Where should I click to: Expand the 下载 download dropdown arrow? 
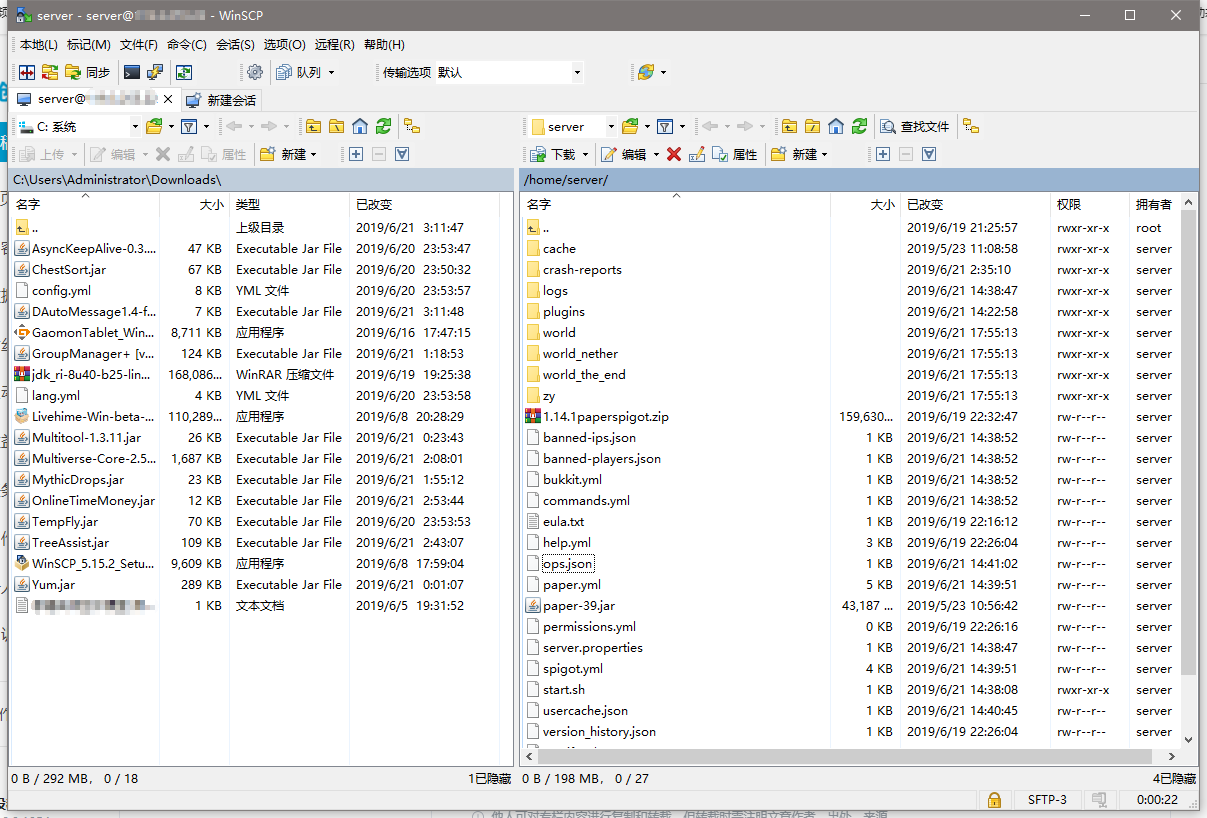[585, 154]
